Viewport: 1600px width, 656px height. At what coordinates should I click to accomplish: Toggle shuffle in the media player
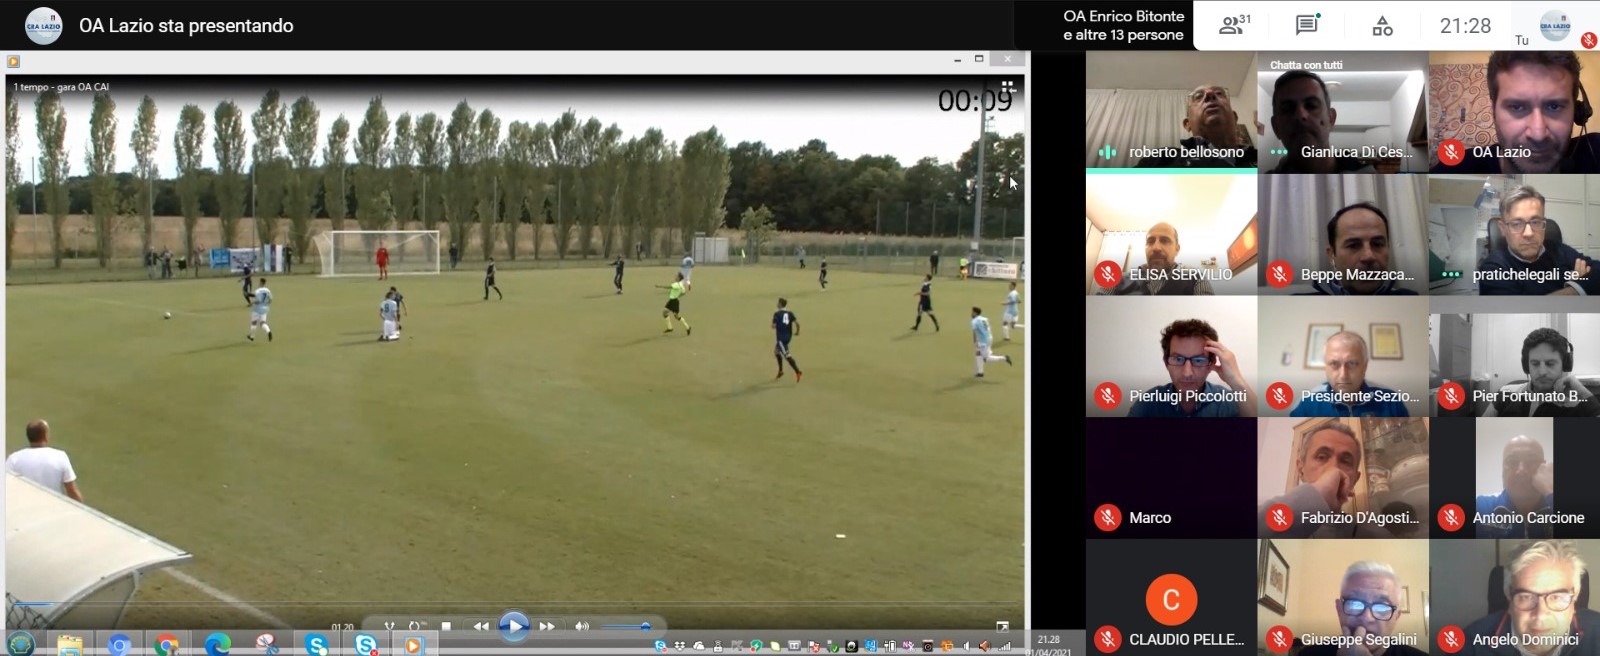click(x=389, y=627)
